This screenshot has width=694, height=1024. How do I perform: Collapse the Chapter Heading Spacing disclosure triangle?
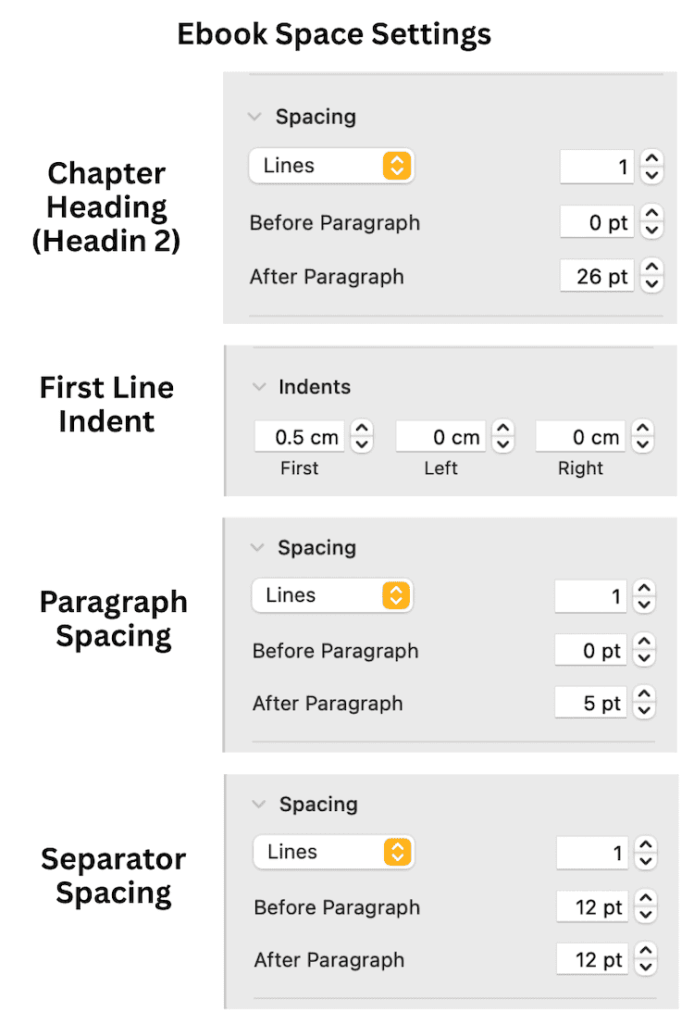(x=254, y=116)
